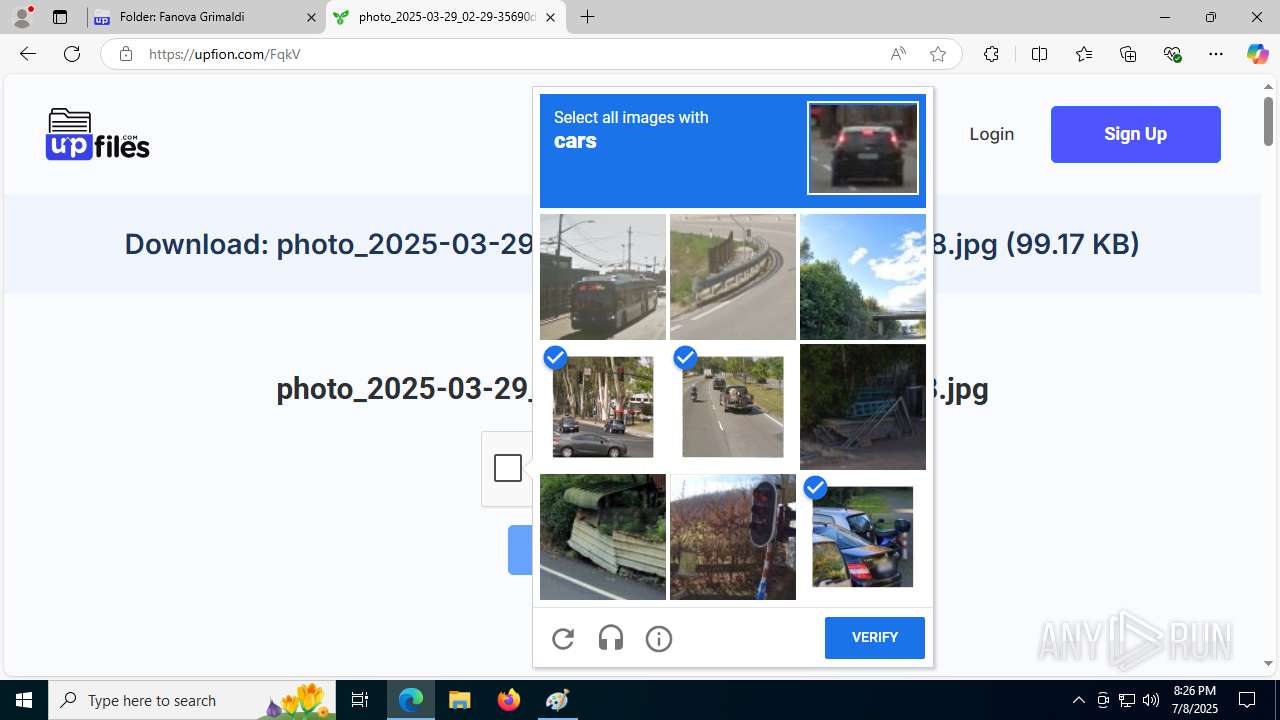
Task: View site information lock icon
Action: click(x=125, y=54)
